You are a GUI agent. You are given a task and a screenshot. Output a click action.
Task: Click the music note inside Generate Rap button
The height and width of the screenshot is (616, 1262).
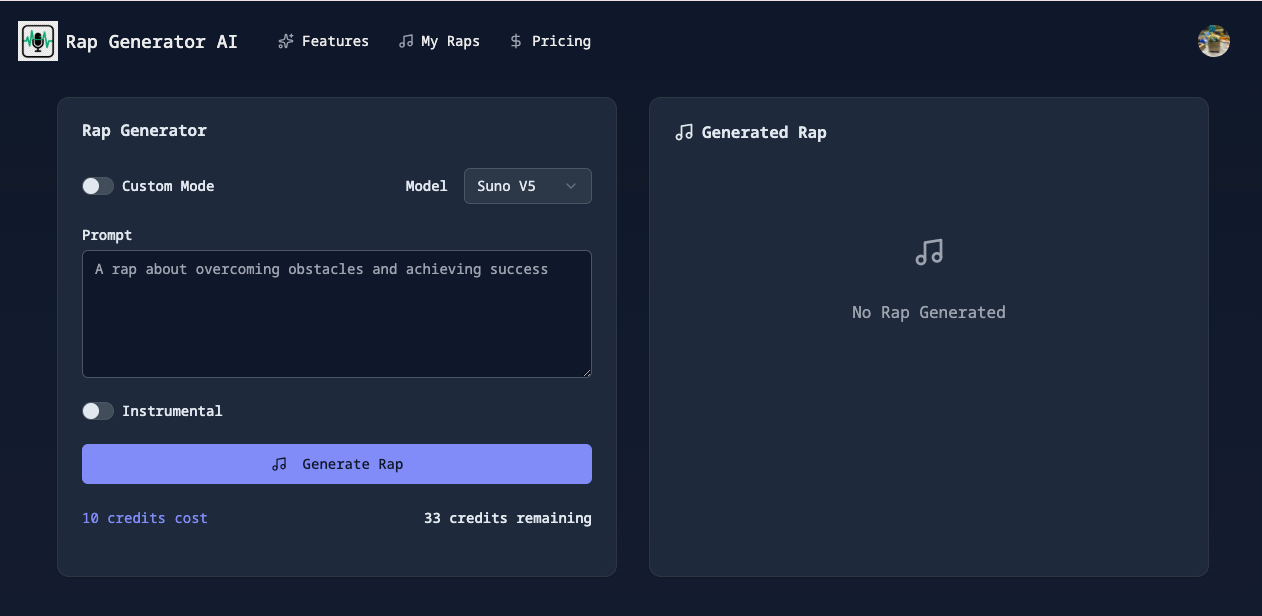(x=279, y=463)
